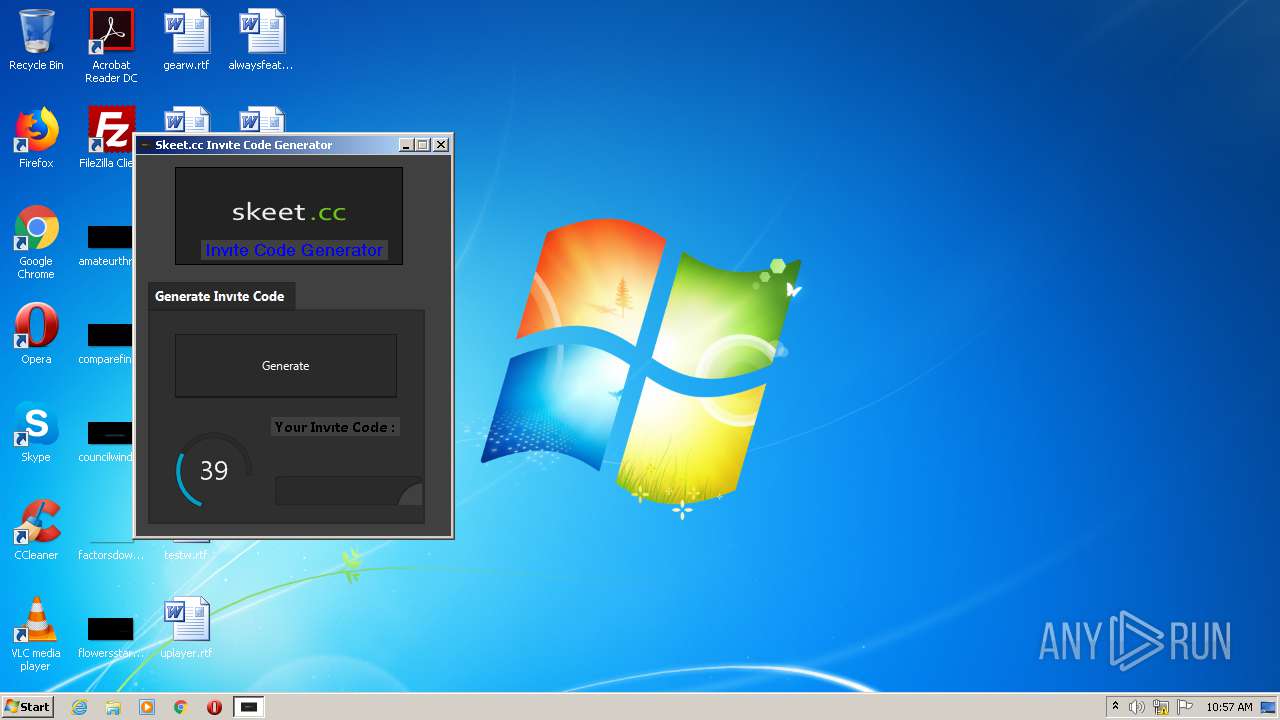This screenshot has height=720, width=1280.
Task: Open the volume control tray icon
Action: click(x=1137, y=707)
